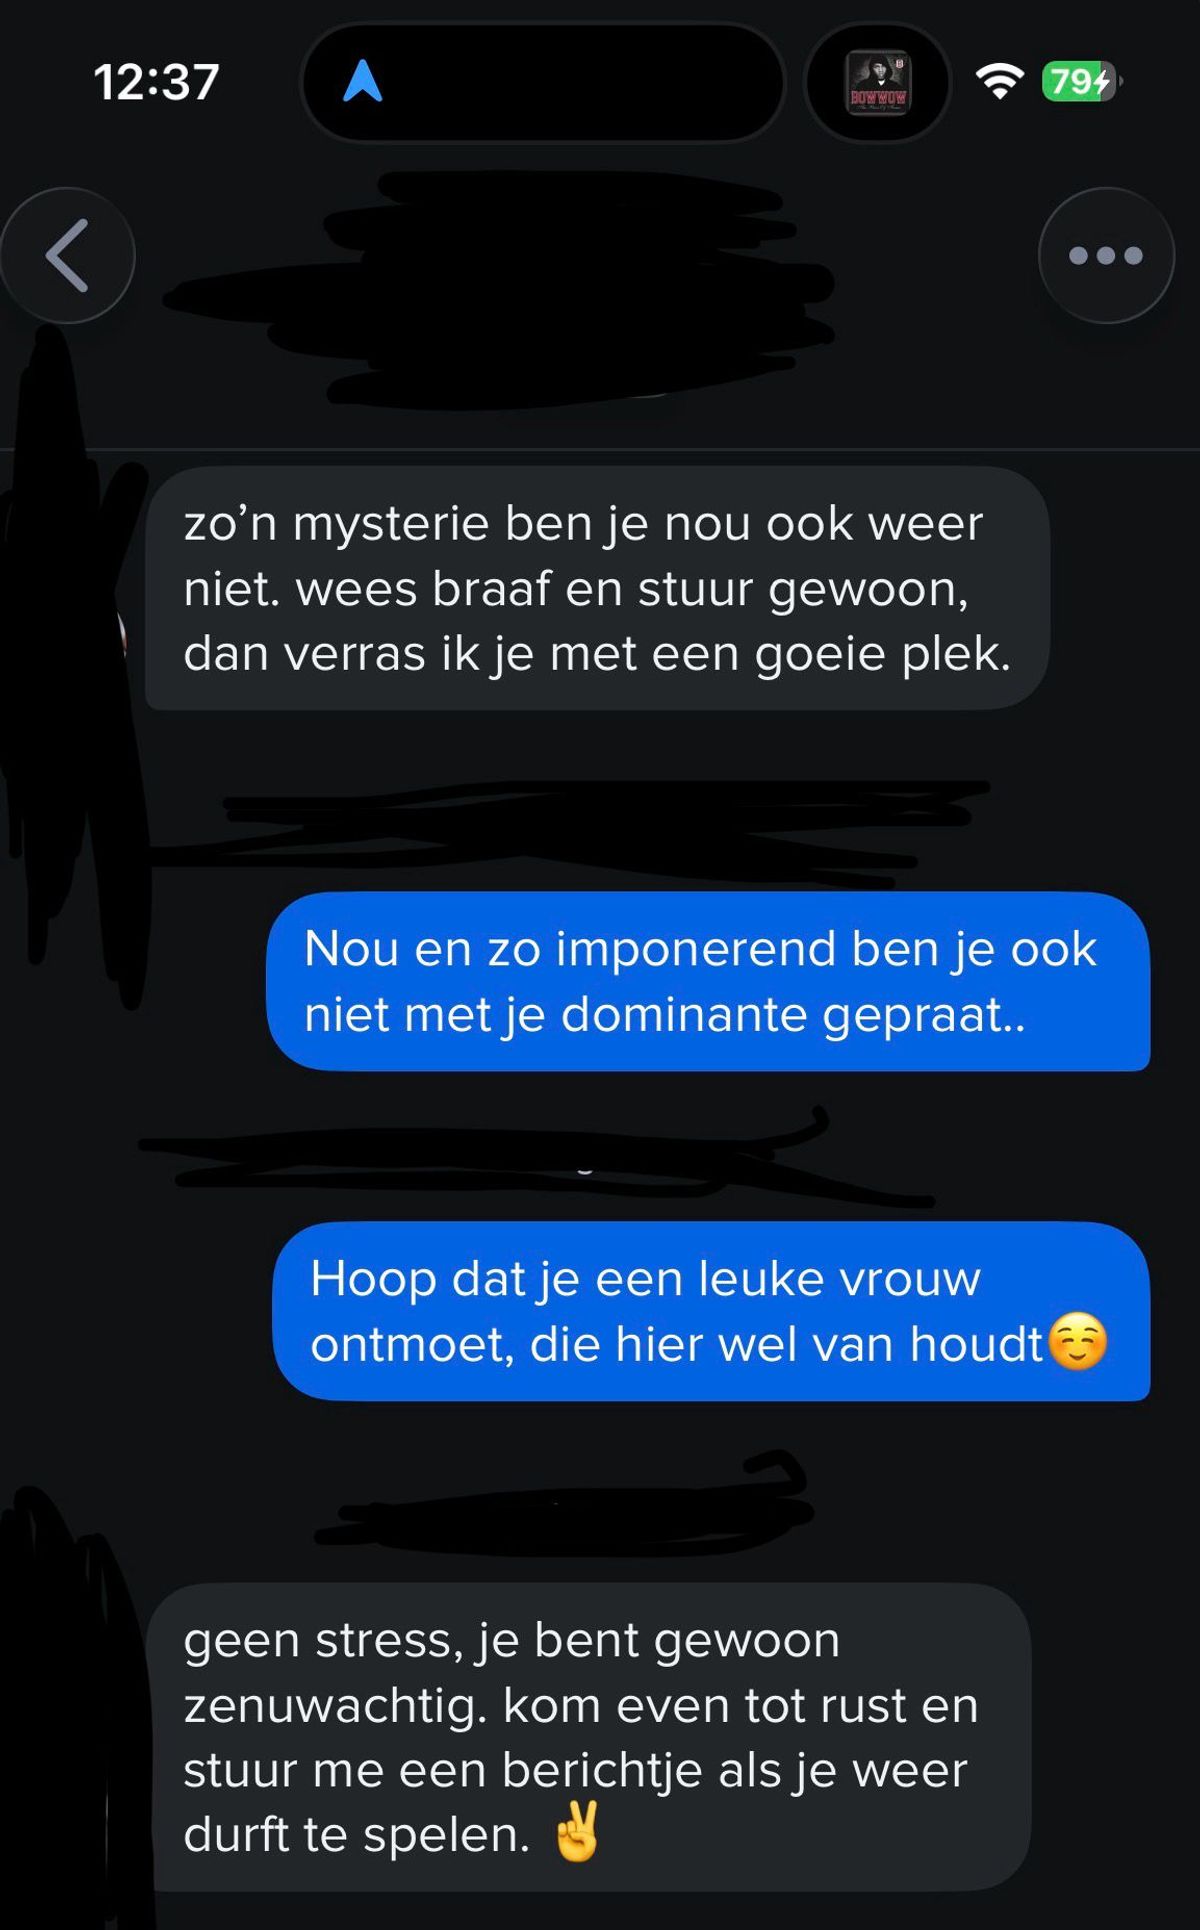Select the message starting "zo'n mysterie ben je"
This screenshot has height=1930, width=1200.
pos(597,588)
